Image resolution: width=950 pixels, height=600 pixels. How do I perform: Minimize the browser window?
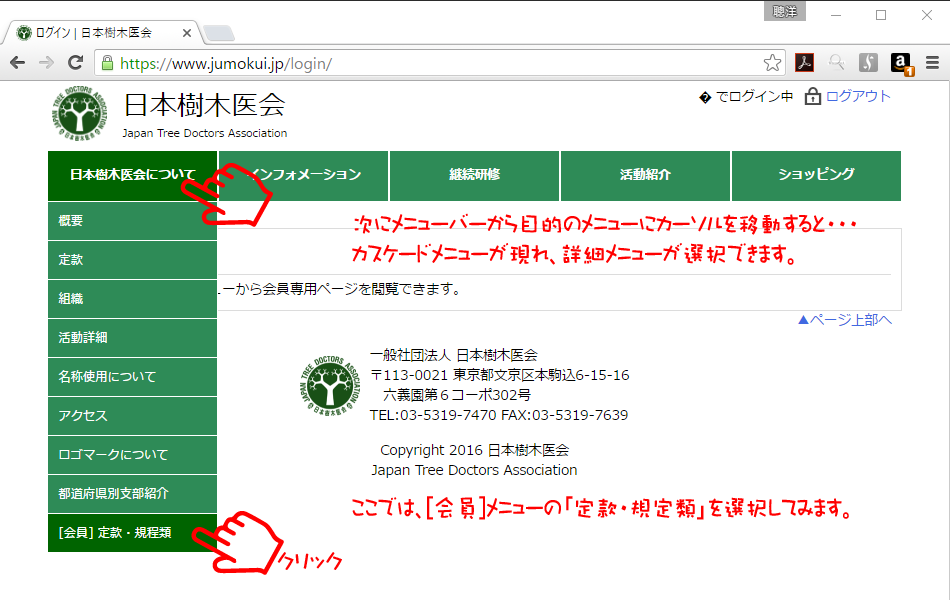pos(836,15)
